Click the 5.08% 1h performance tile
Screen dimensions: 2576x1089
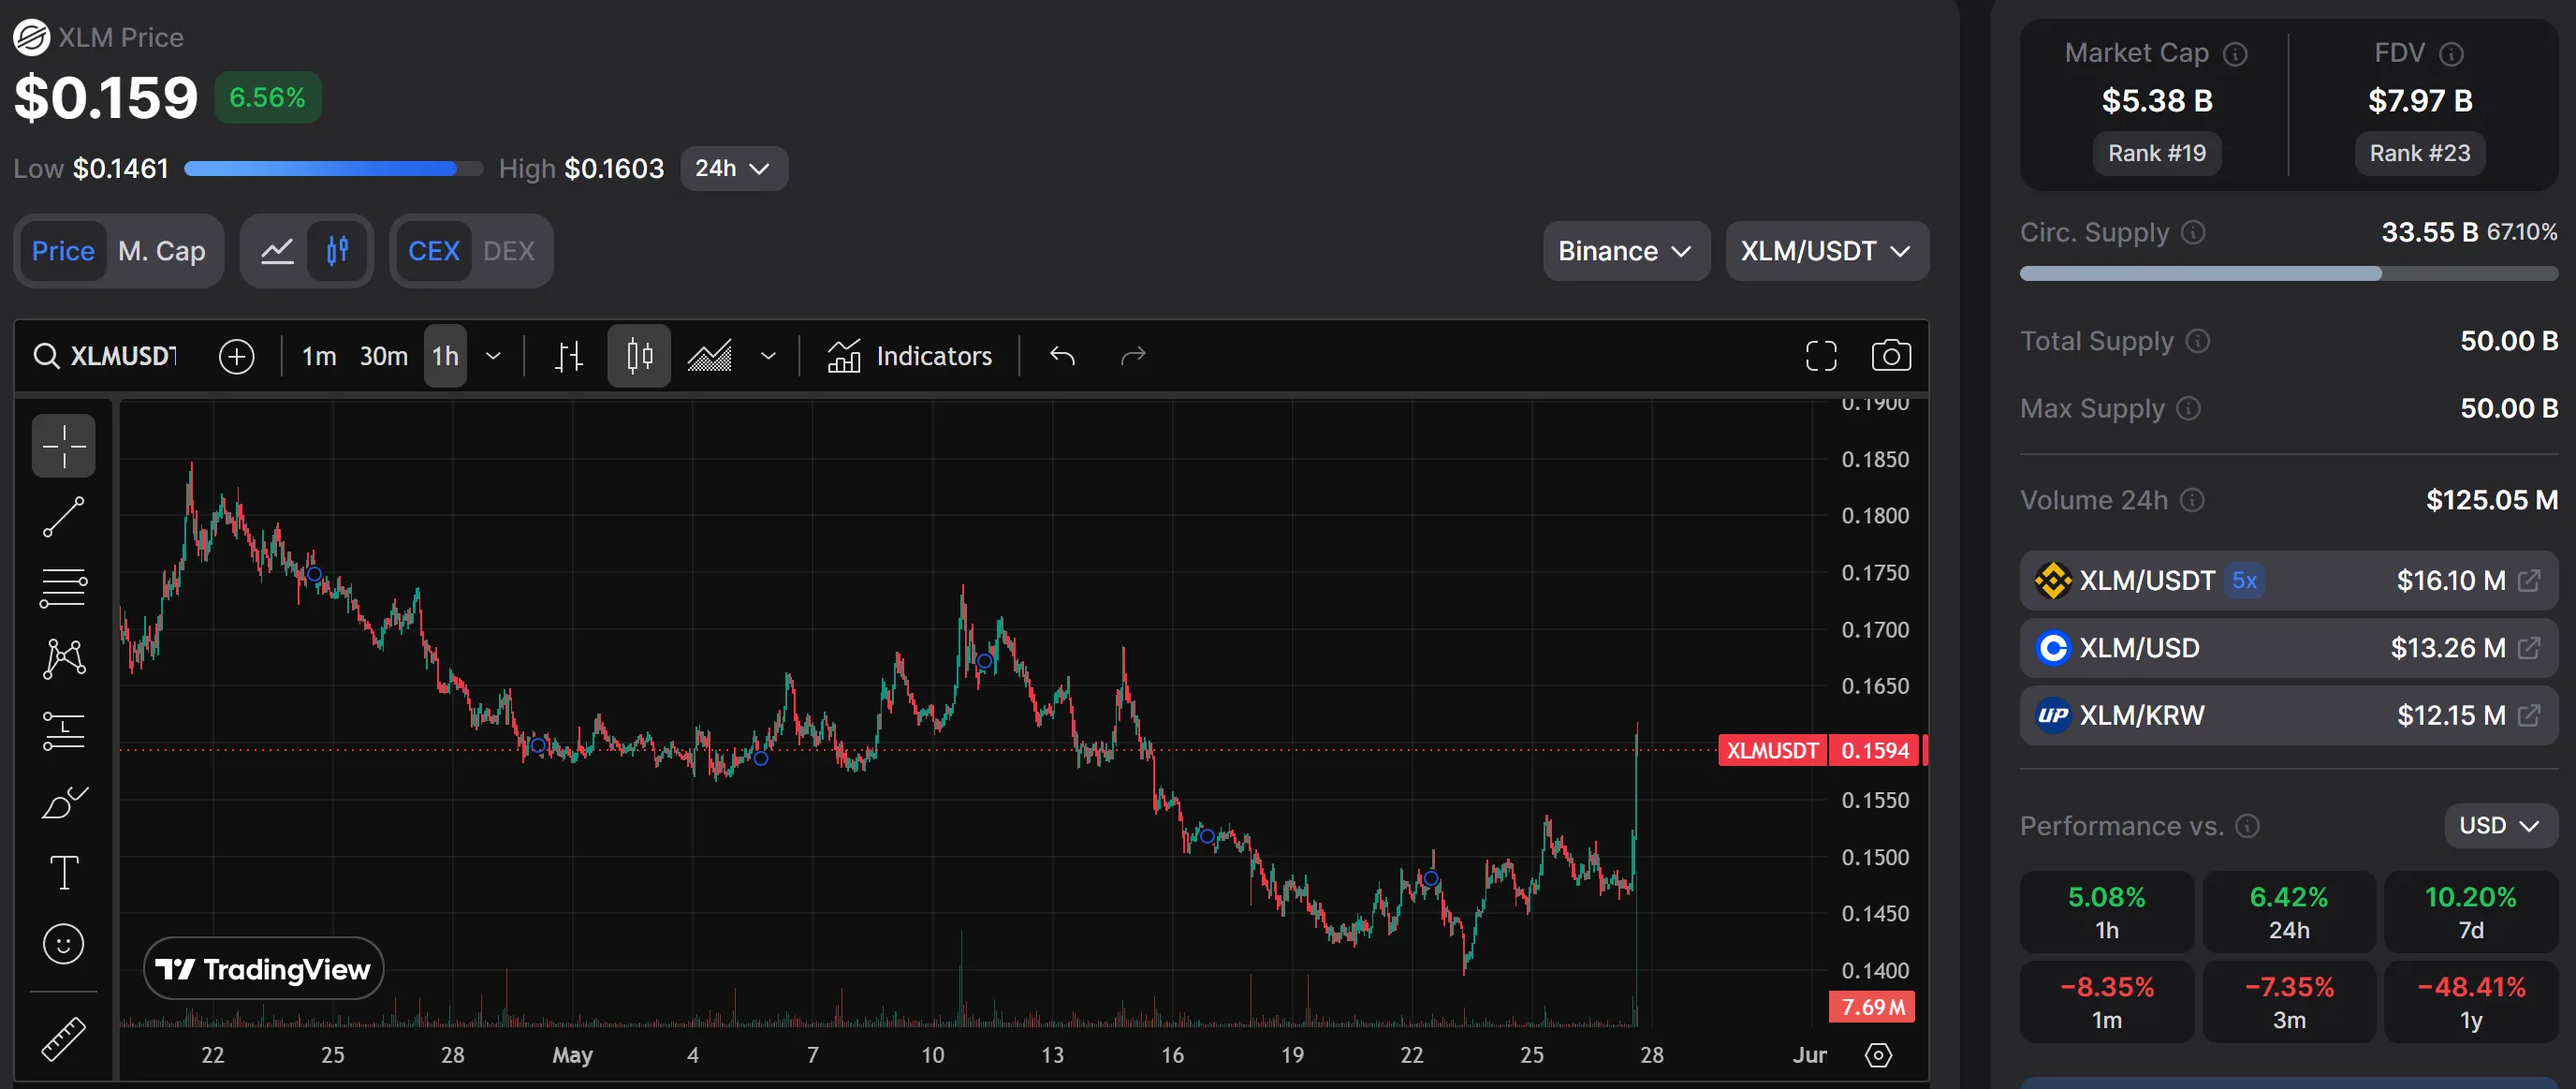coord(2106,912)
